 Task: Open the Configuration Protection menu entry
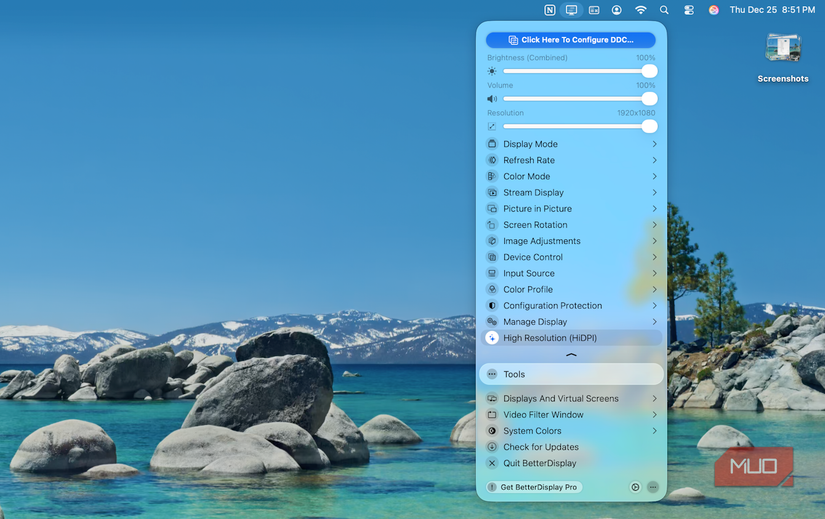(571, 305)
